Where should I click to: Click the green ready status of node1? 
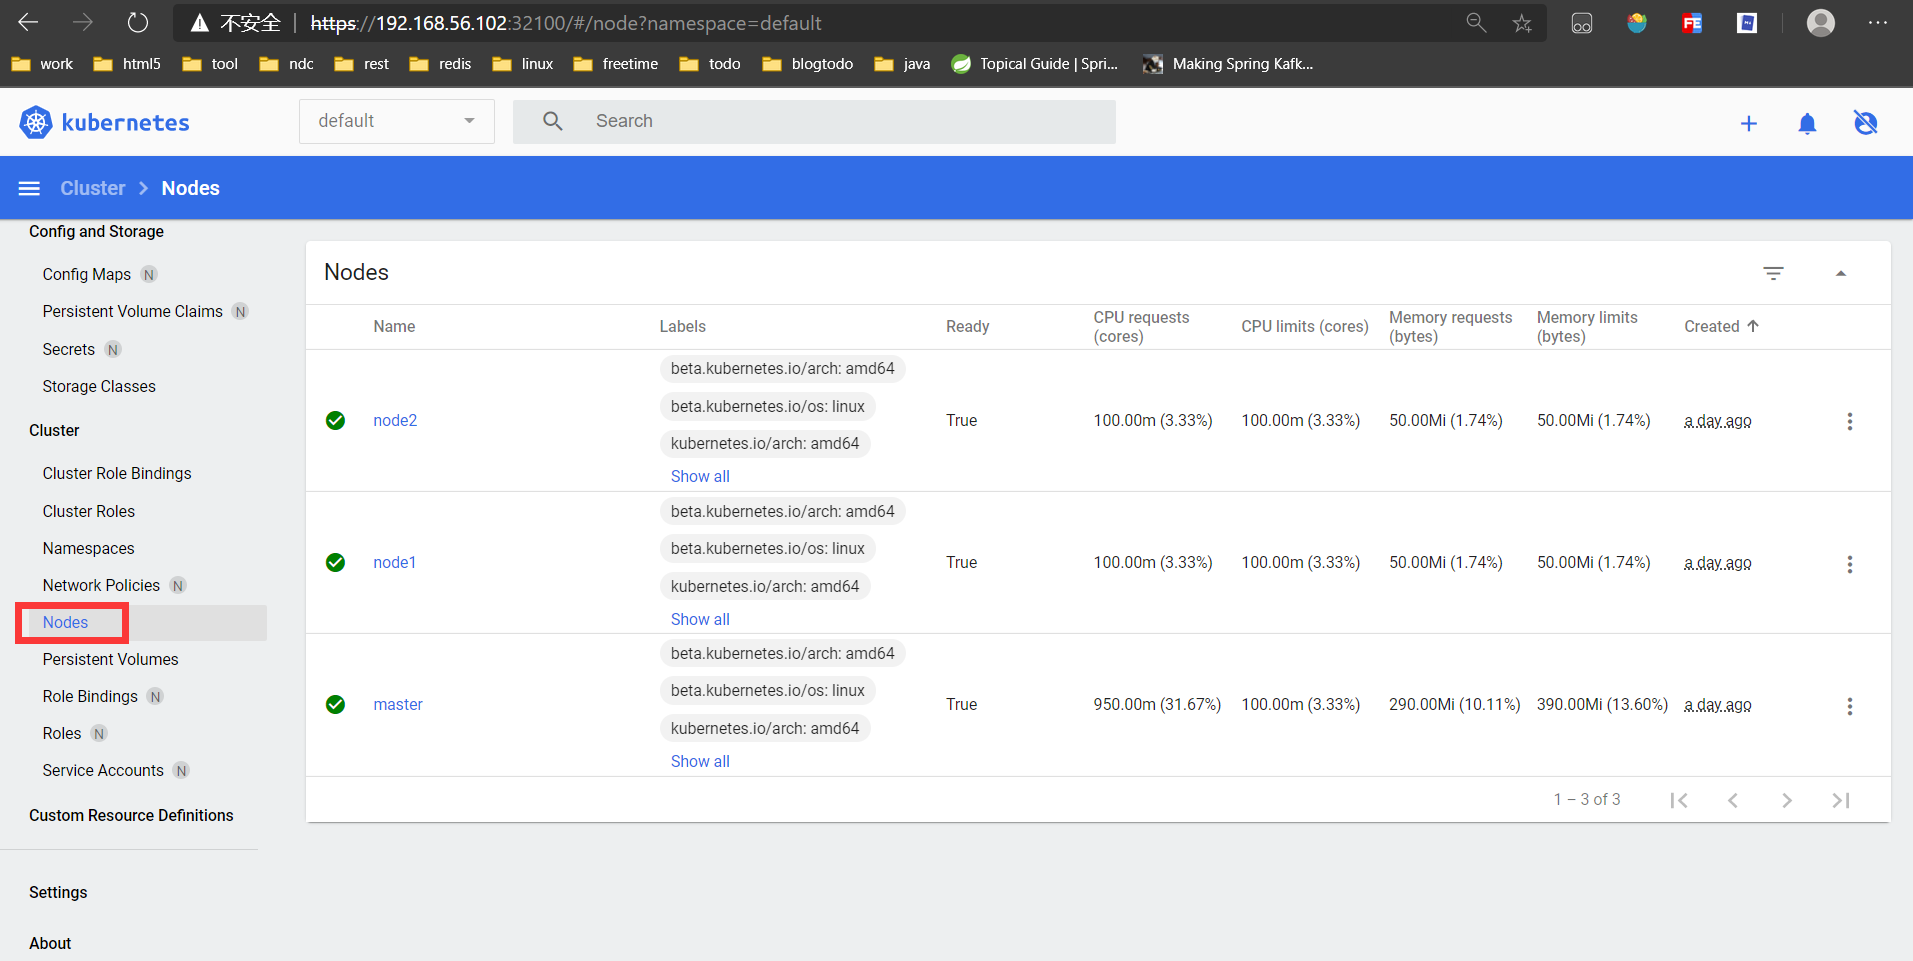tap(336, 563)
